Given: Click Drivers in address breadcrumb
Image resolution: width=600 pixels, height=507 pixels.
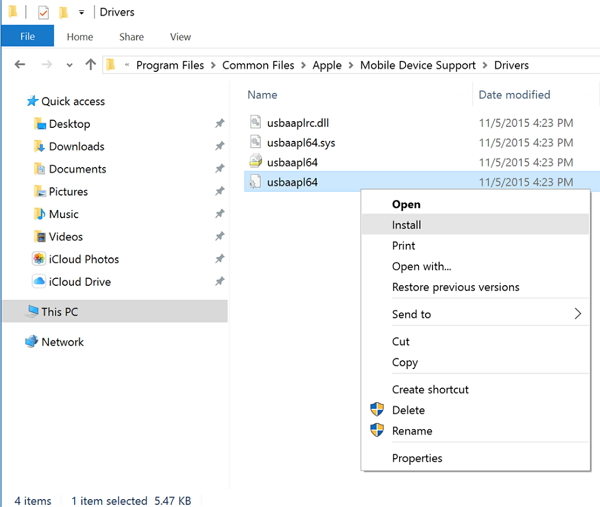Looking at the screenshot, I should point(511,65).
